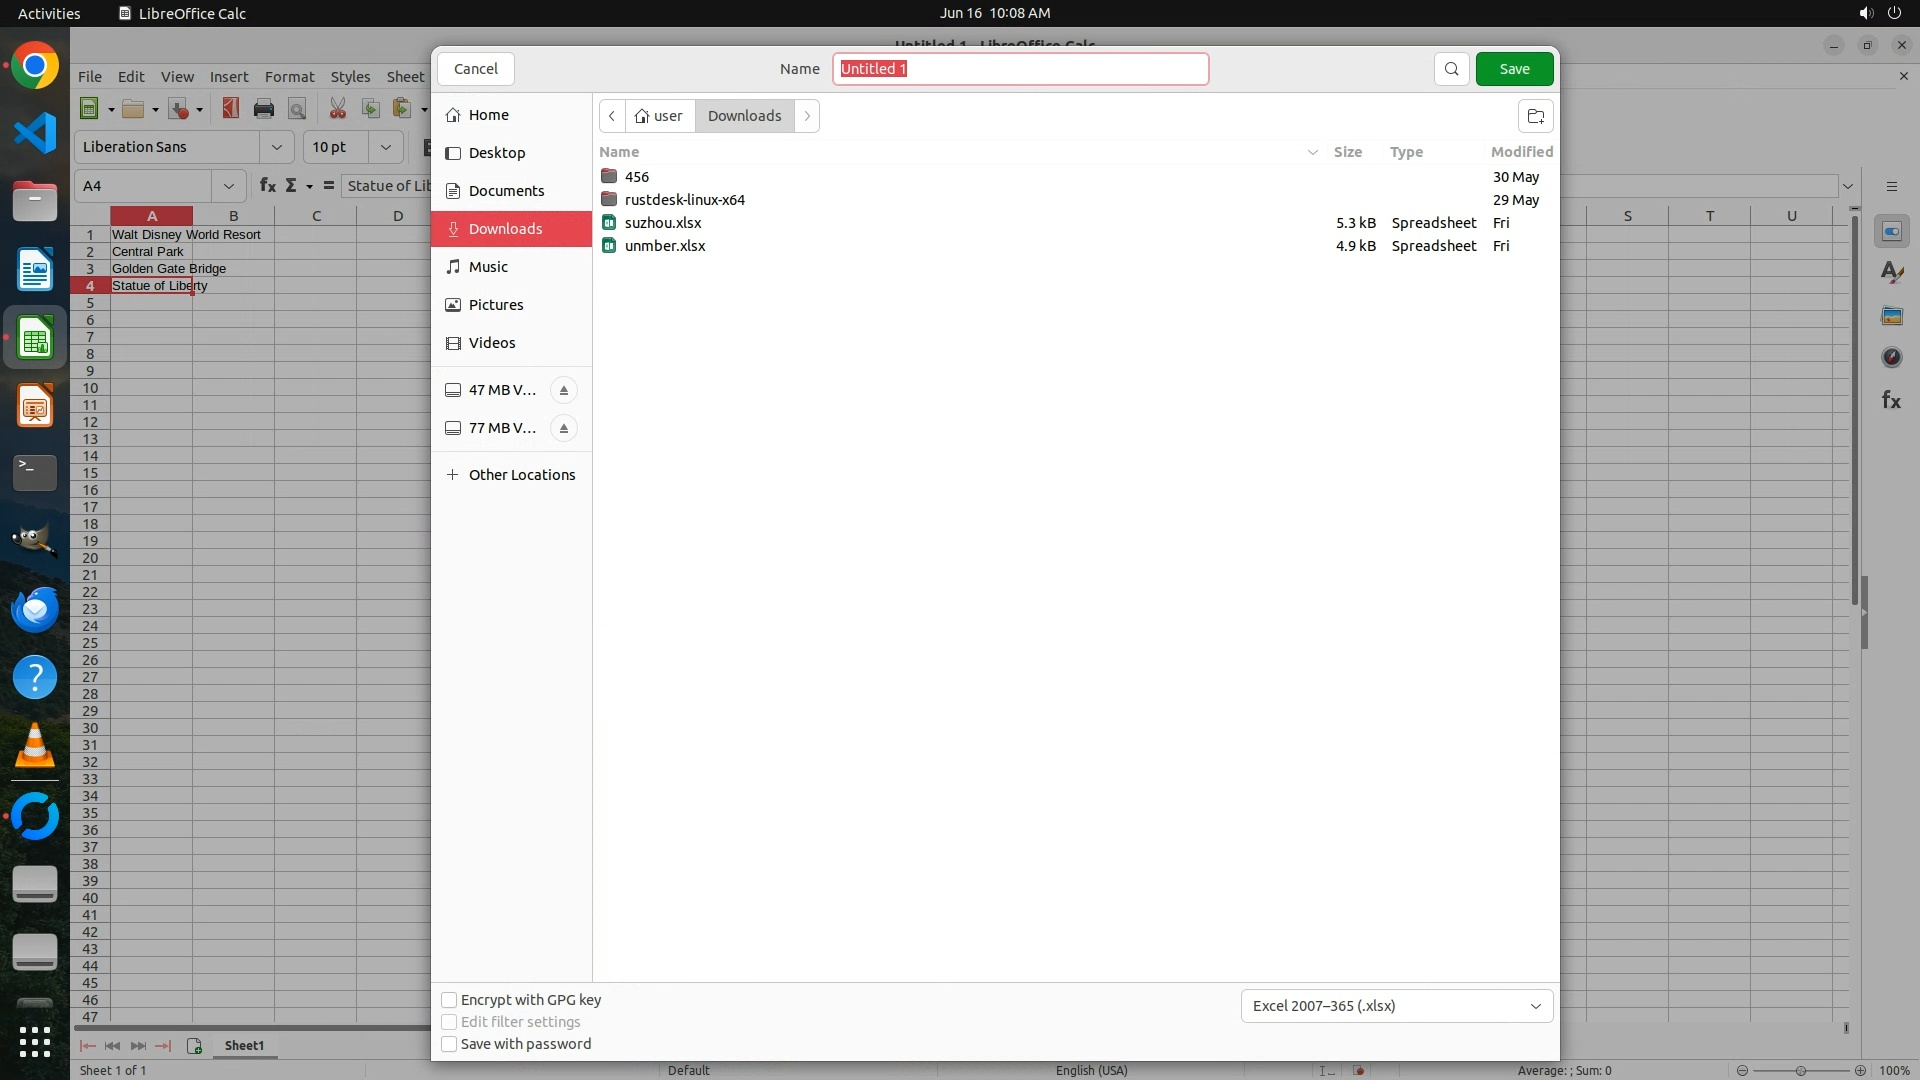Open the Insert menu

pyautogui.click(x=228, y=77)
